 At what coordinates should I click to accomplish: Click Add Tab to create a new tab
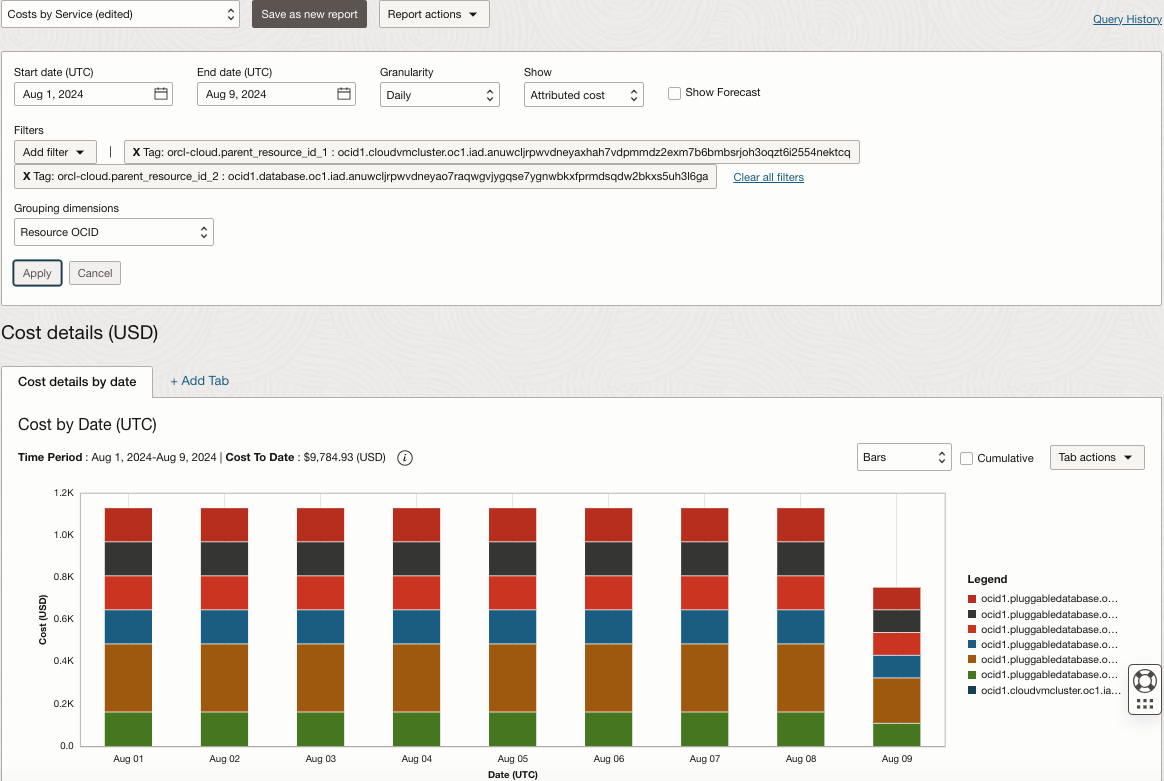tap(198, 381)
